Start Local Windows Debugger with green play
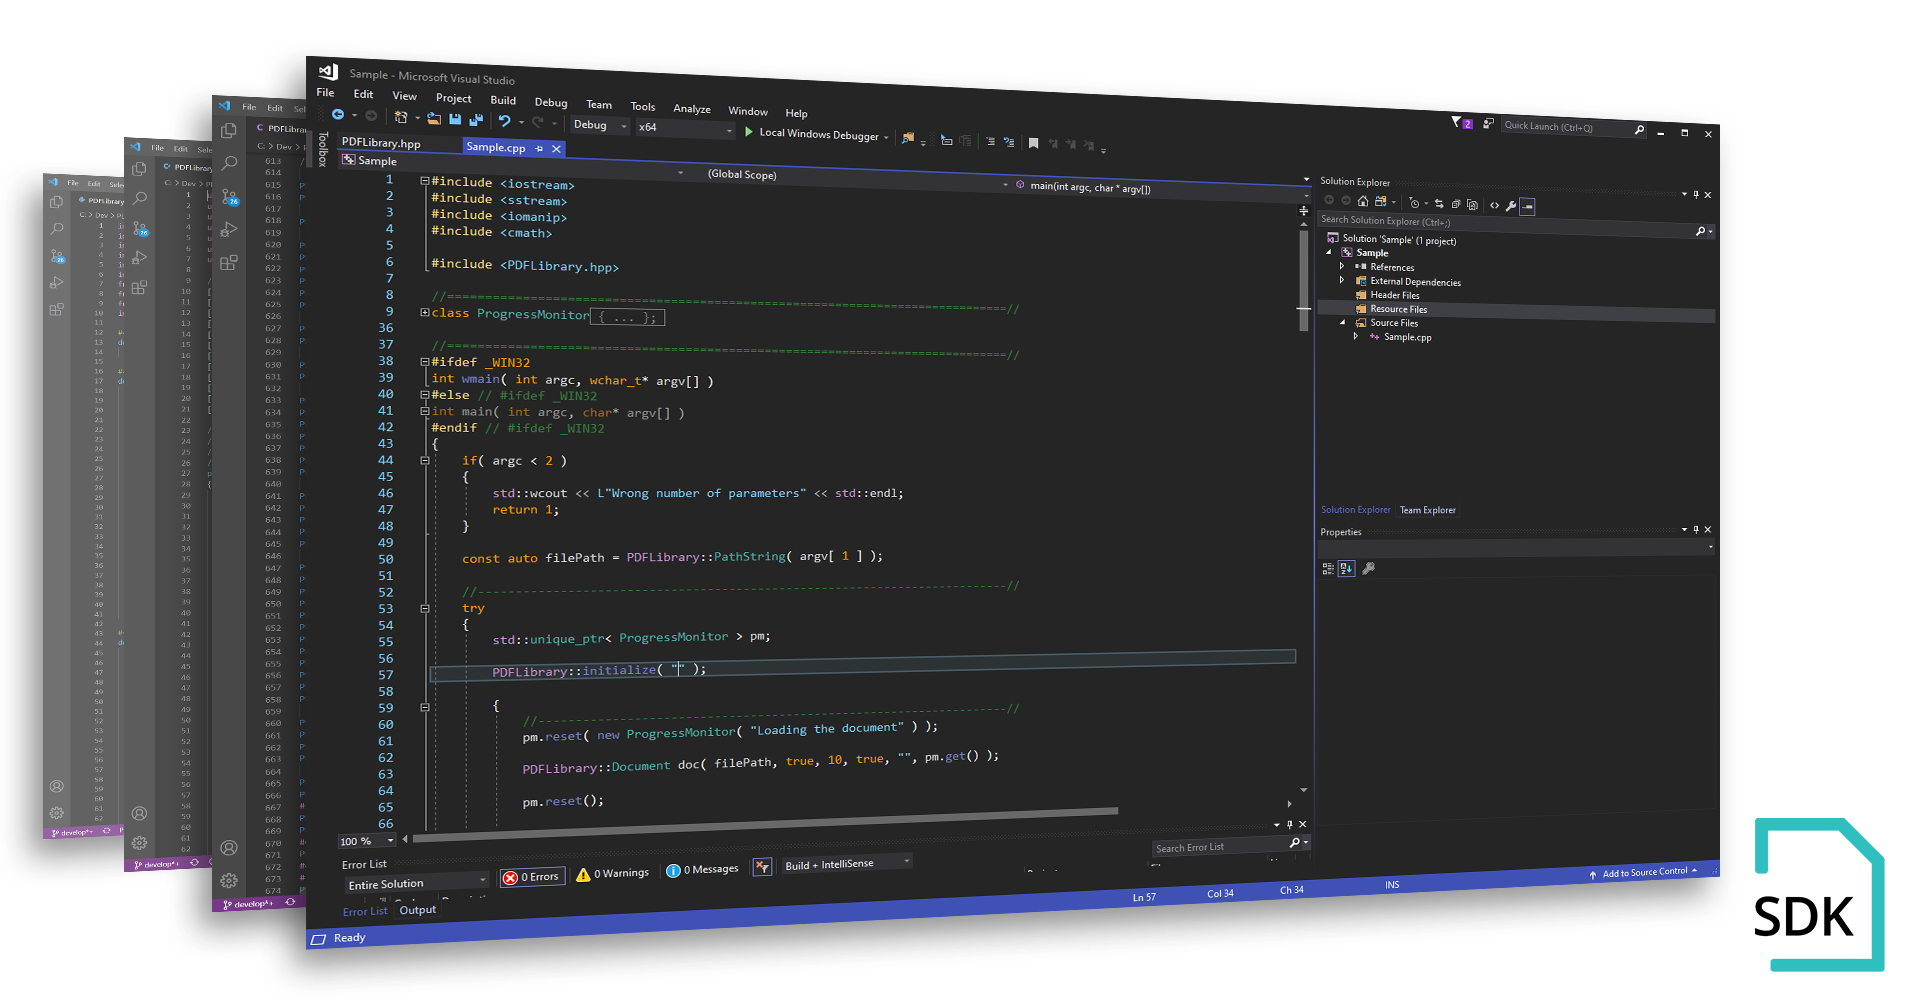Viewport: 1920px width, 1005px height. [x=749, y=132]
